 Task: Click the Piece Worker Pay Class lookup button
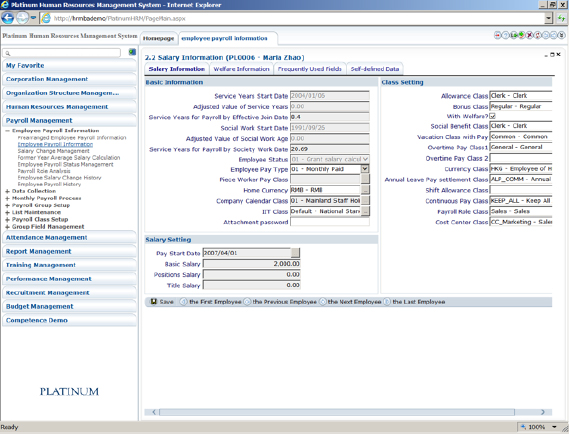point(365,179)
